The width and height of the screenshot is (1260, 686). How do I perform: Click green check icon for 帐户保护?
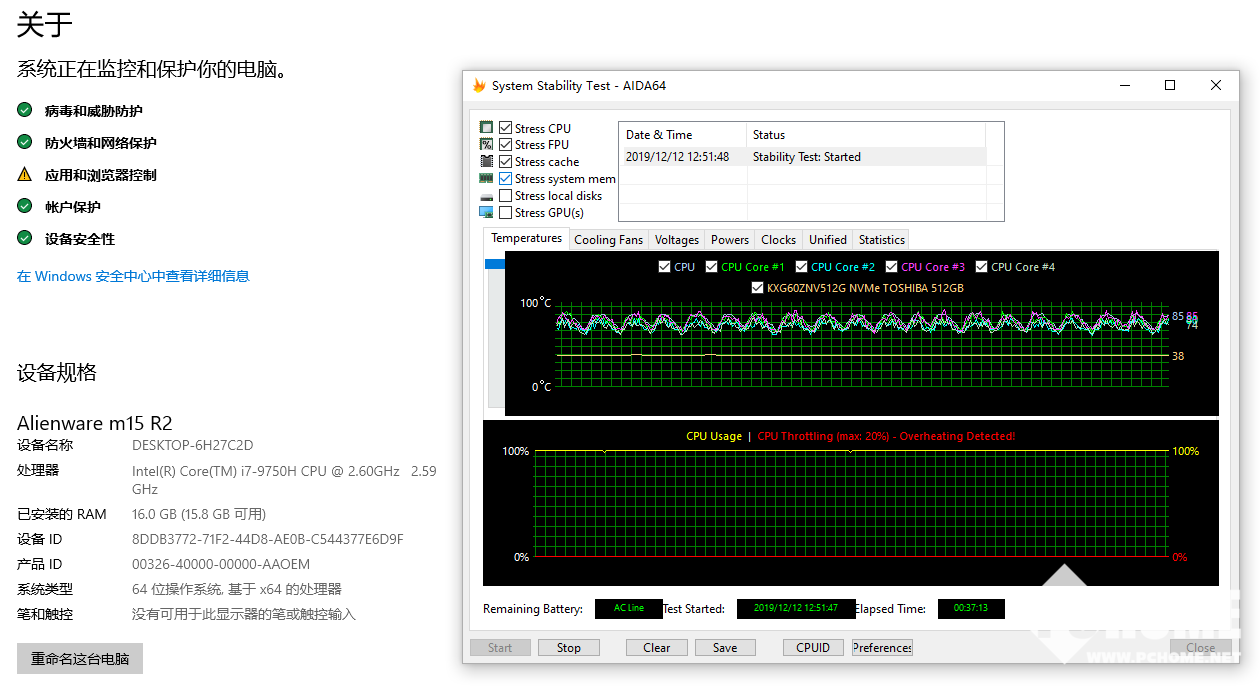(25, 206)
